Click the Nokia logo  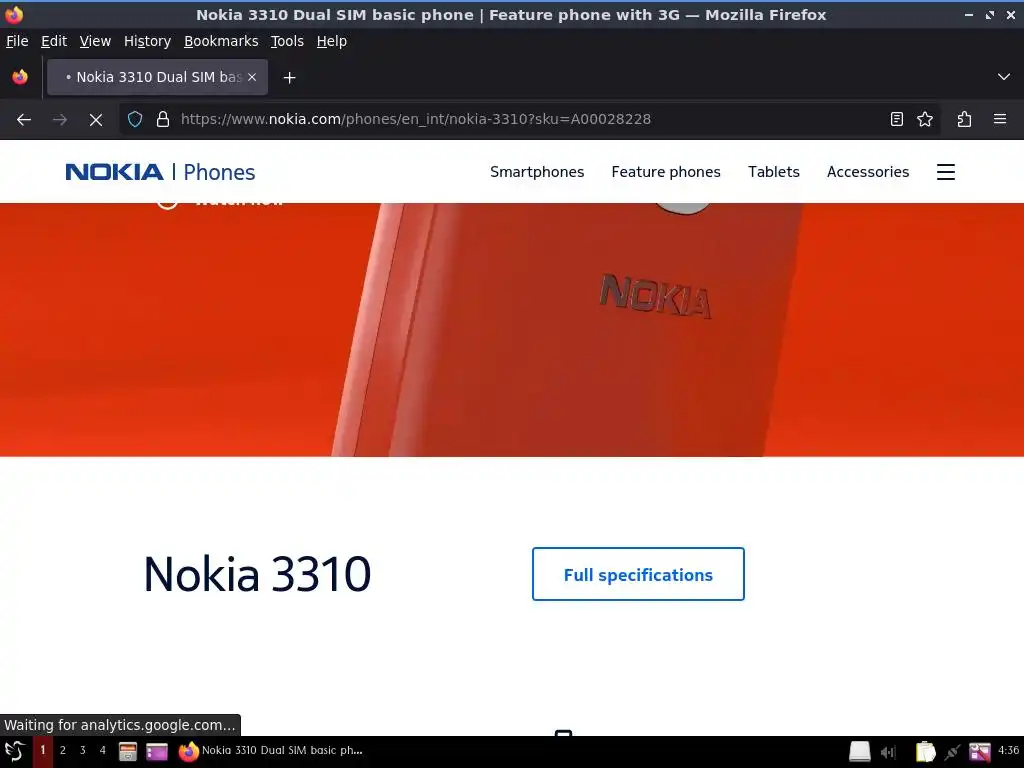pos(114,172)
